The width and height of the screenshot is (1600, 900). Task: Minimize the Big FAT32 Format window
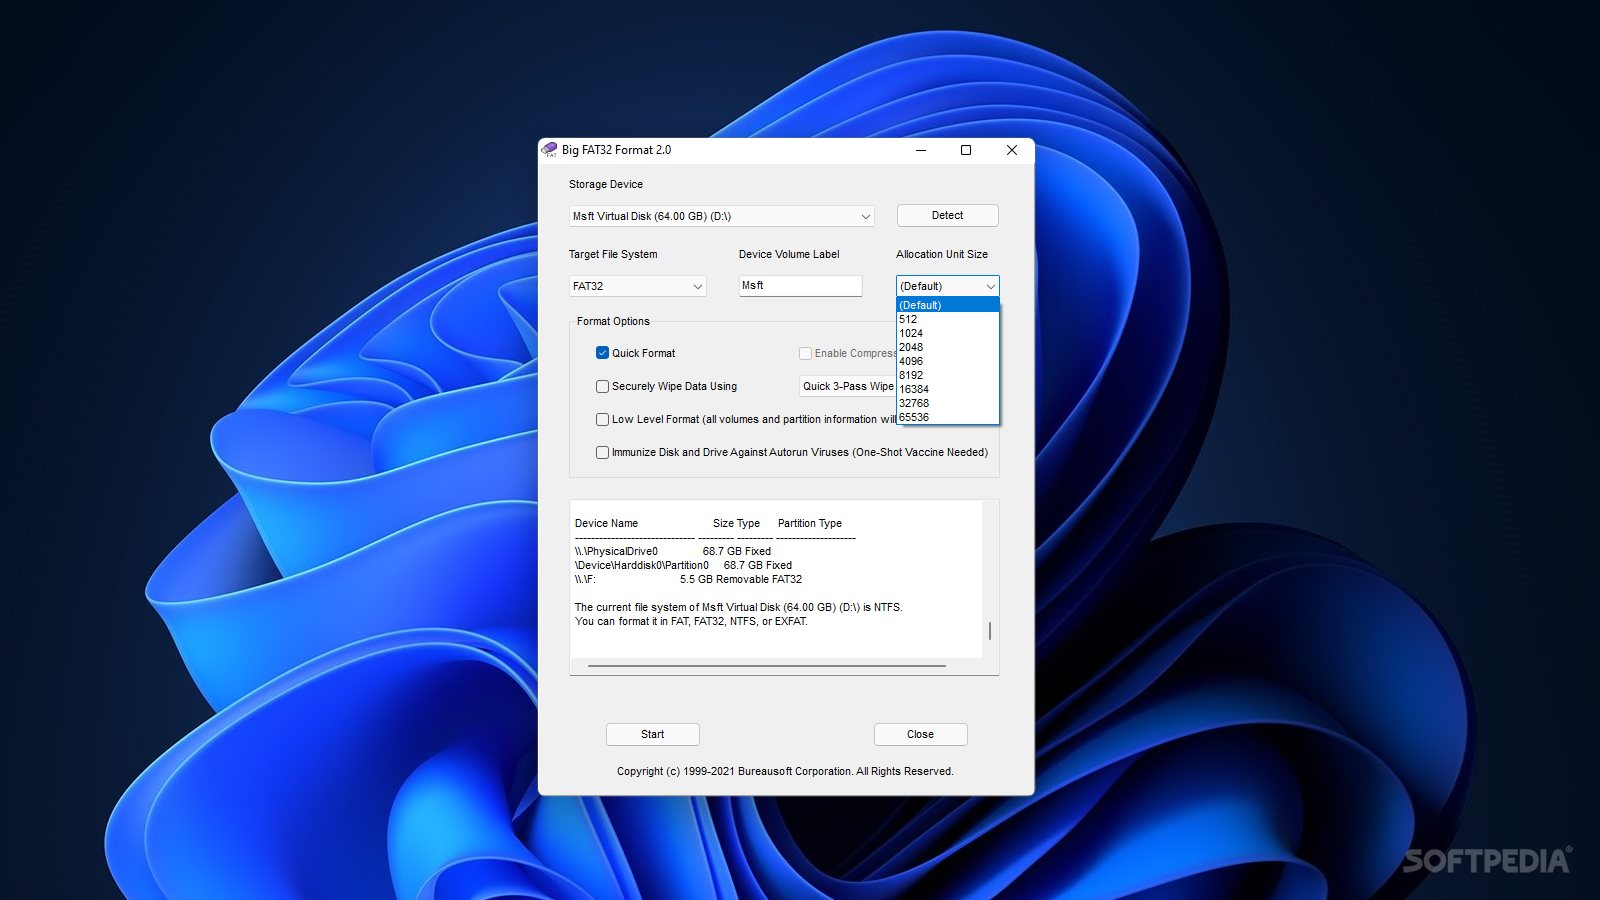[920, 150]
